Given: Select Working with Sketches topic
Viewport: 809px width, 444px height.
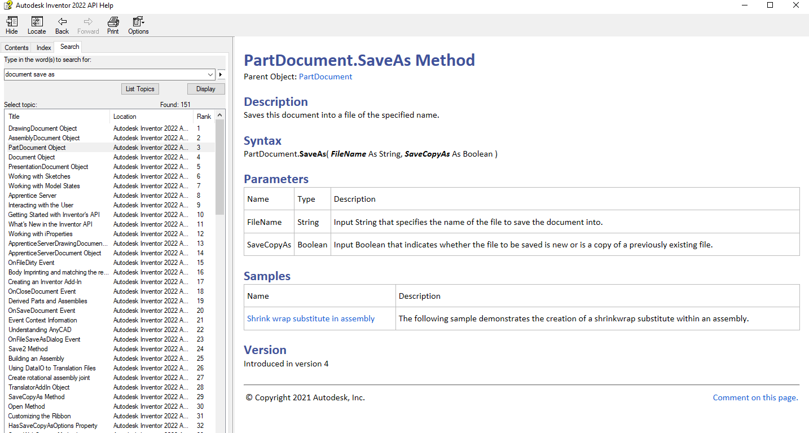Looking at the screenshot, I should click(x=39, y=176).
